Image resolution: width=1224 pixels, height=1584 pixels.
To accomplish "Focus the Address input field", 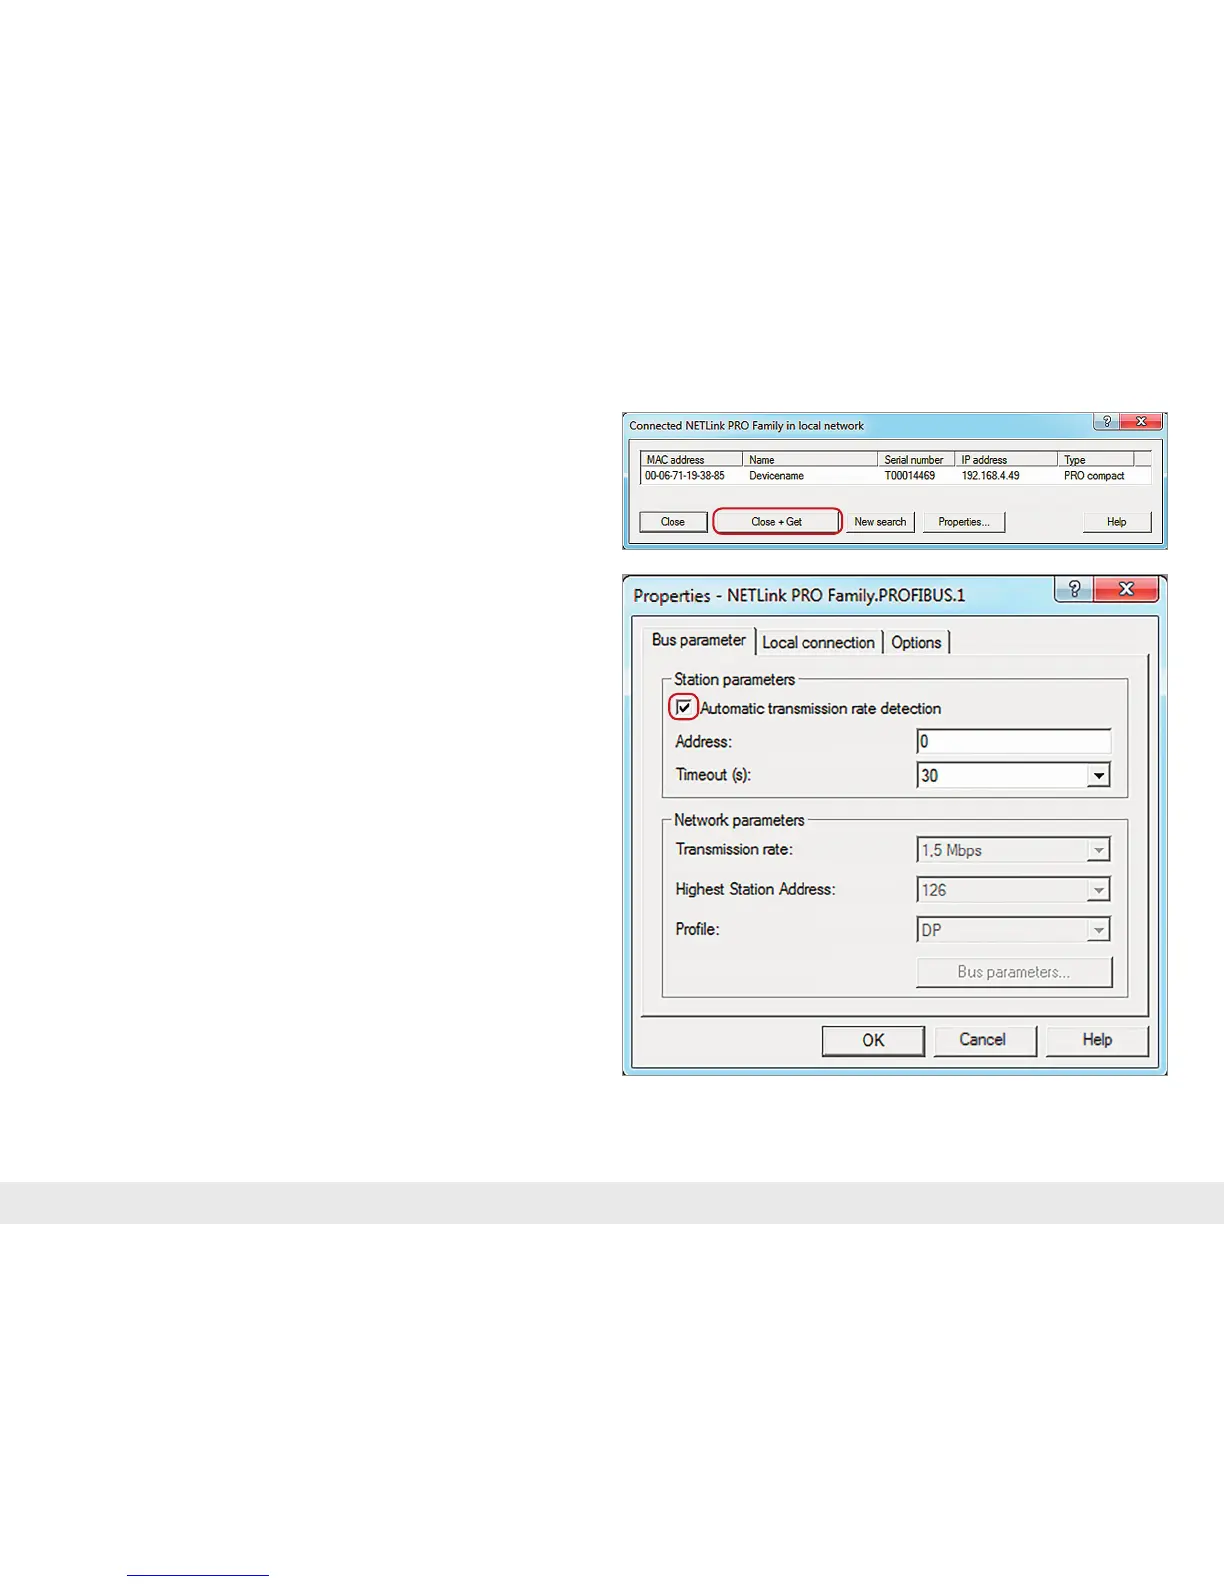I will (x=1014, y=741).
